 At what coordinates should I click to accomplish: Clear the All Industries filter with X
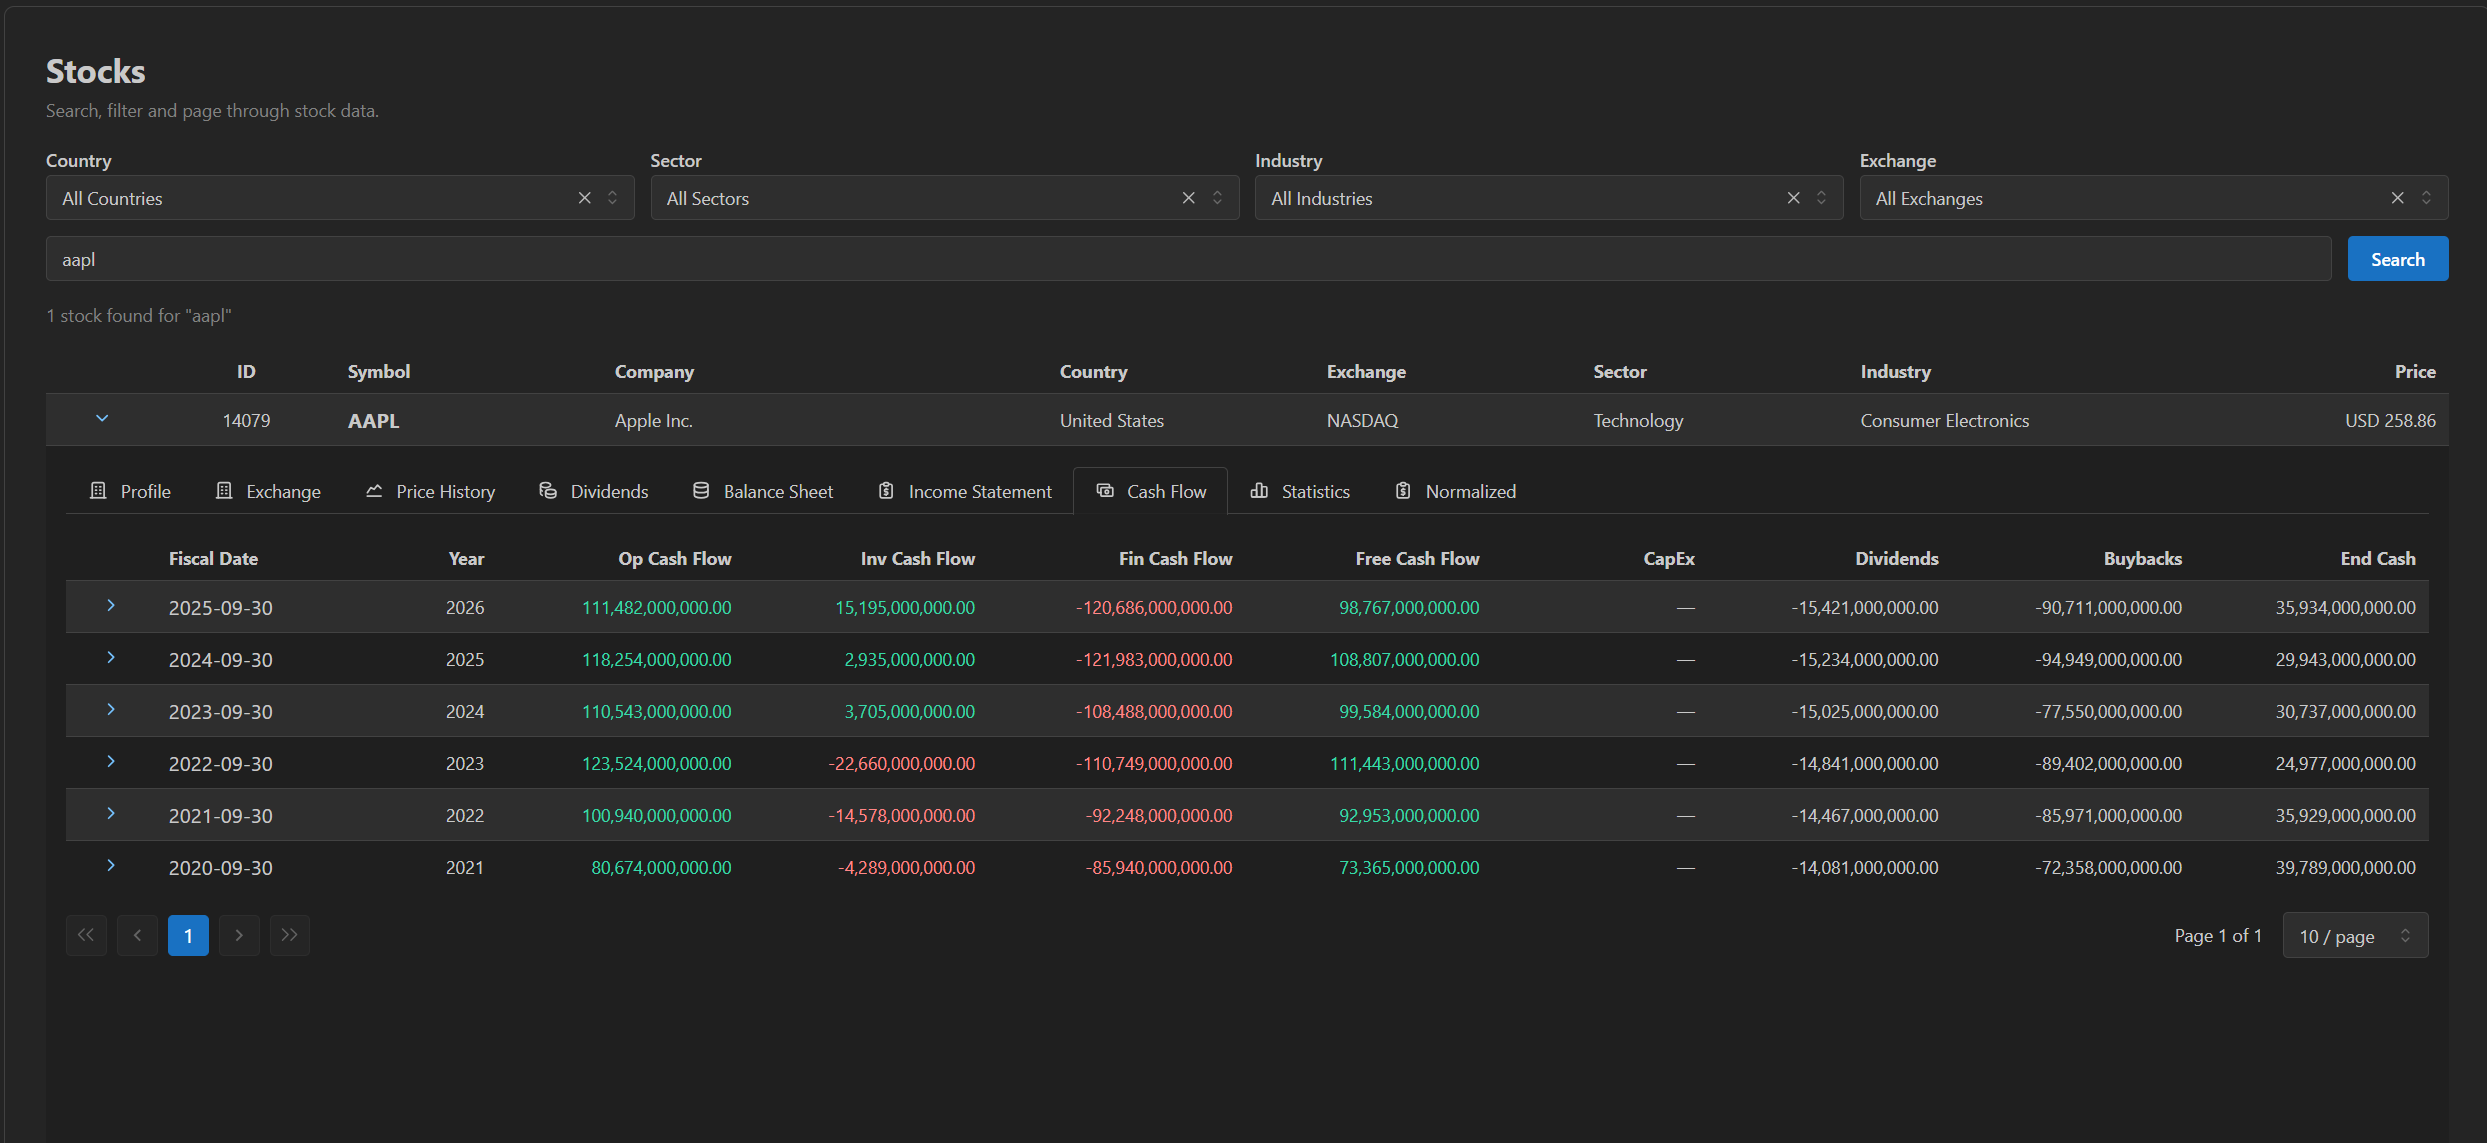click(1794, 198)
